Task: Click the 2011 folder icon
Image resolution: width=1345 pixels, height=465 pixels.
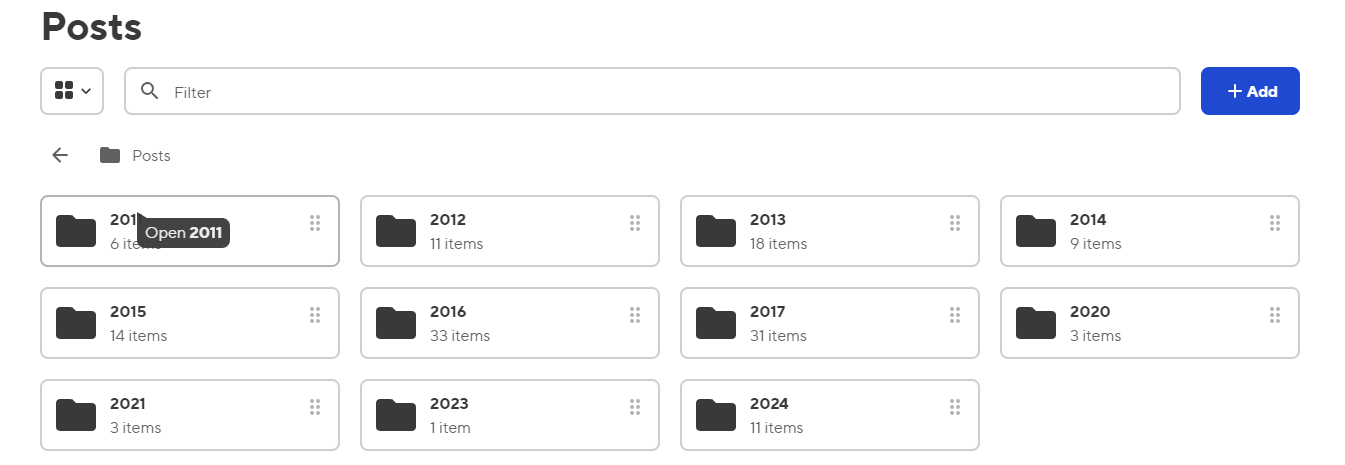Action: [76, 231]
